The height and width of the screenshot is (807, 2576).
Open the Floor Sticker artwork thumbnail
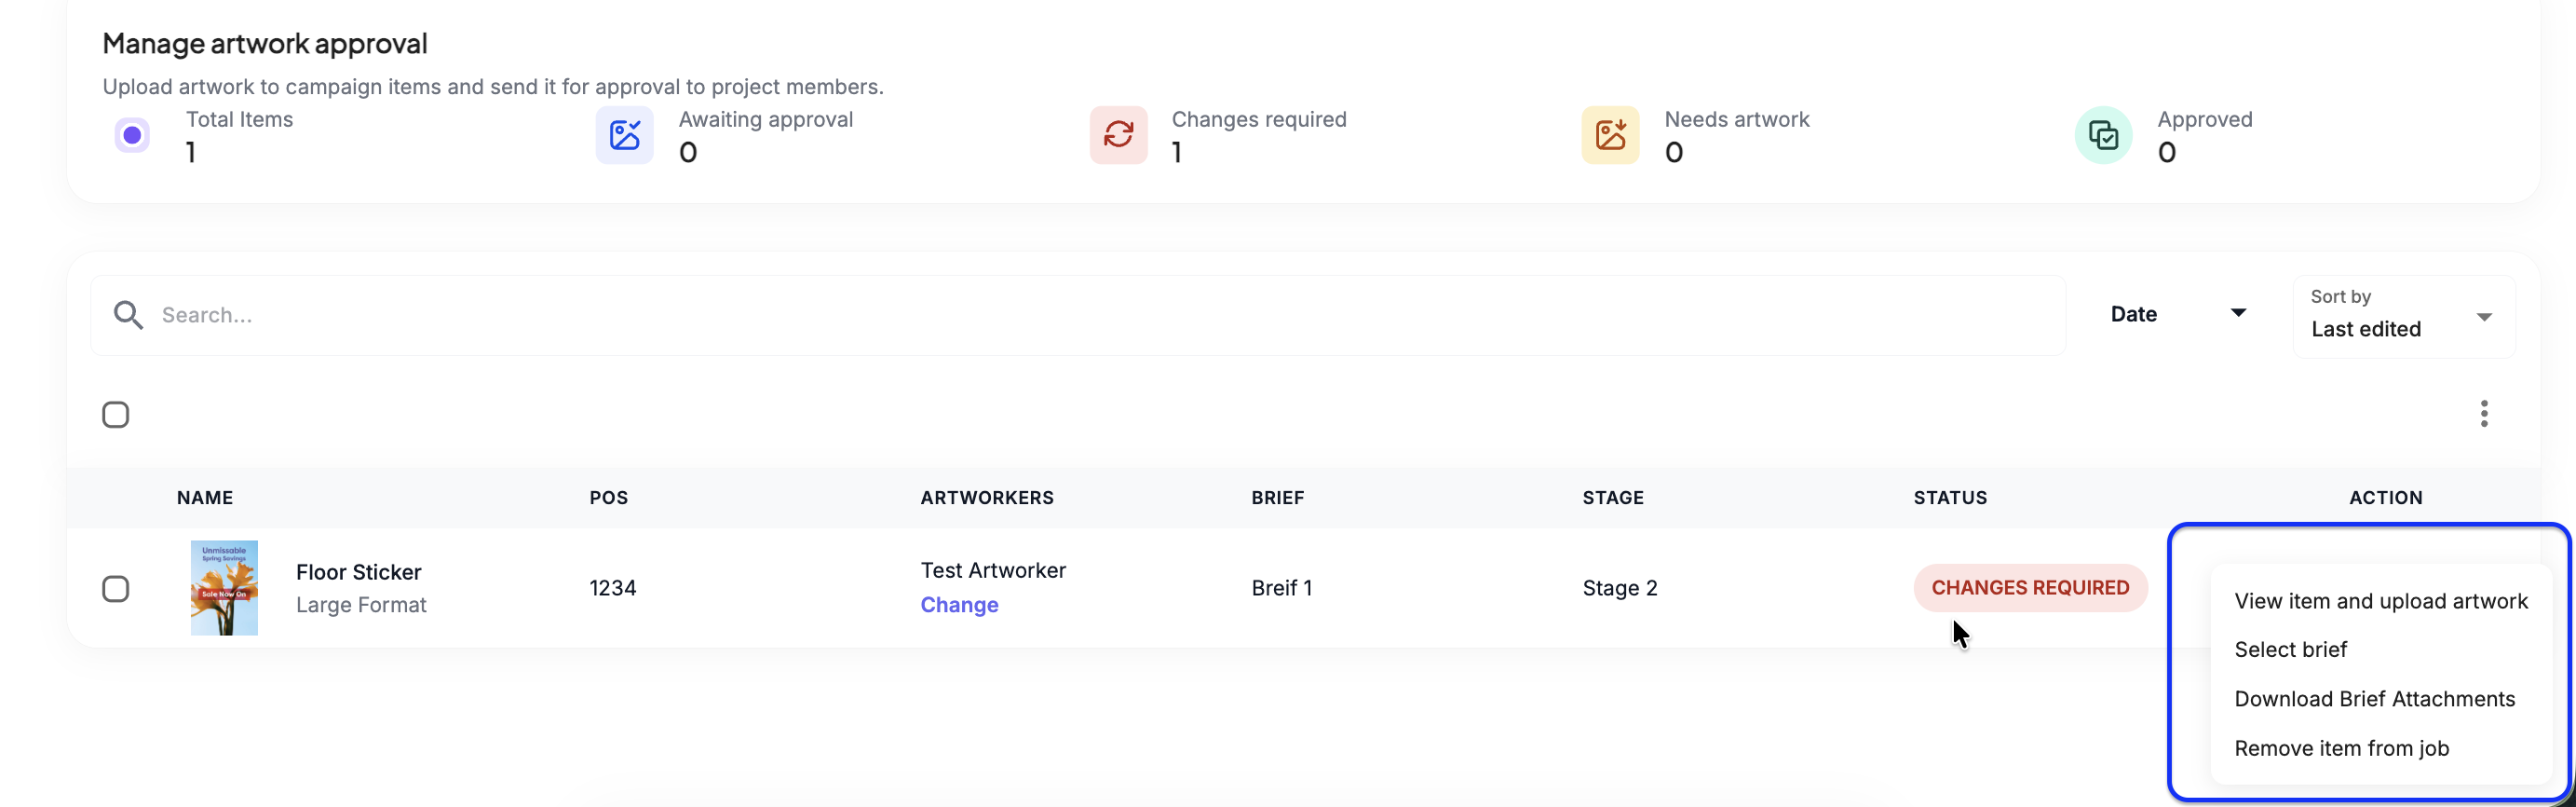[224, 588]
